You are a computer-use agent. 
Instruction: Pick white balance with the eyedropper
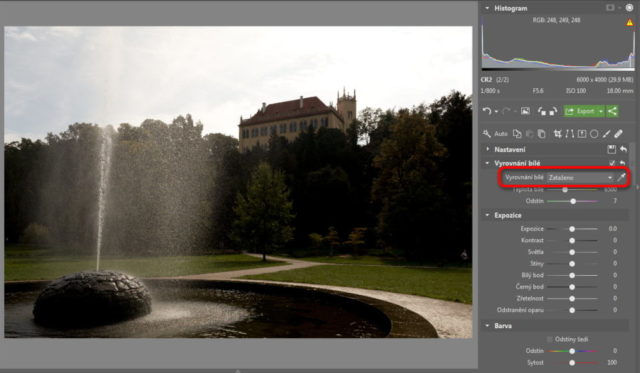click(621, 178)
